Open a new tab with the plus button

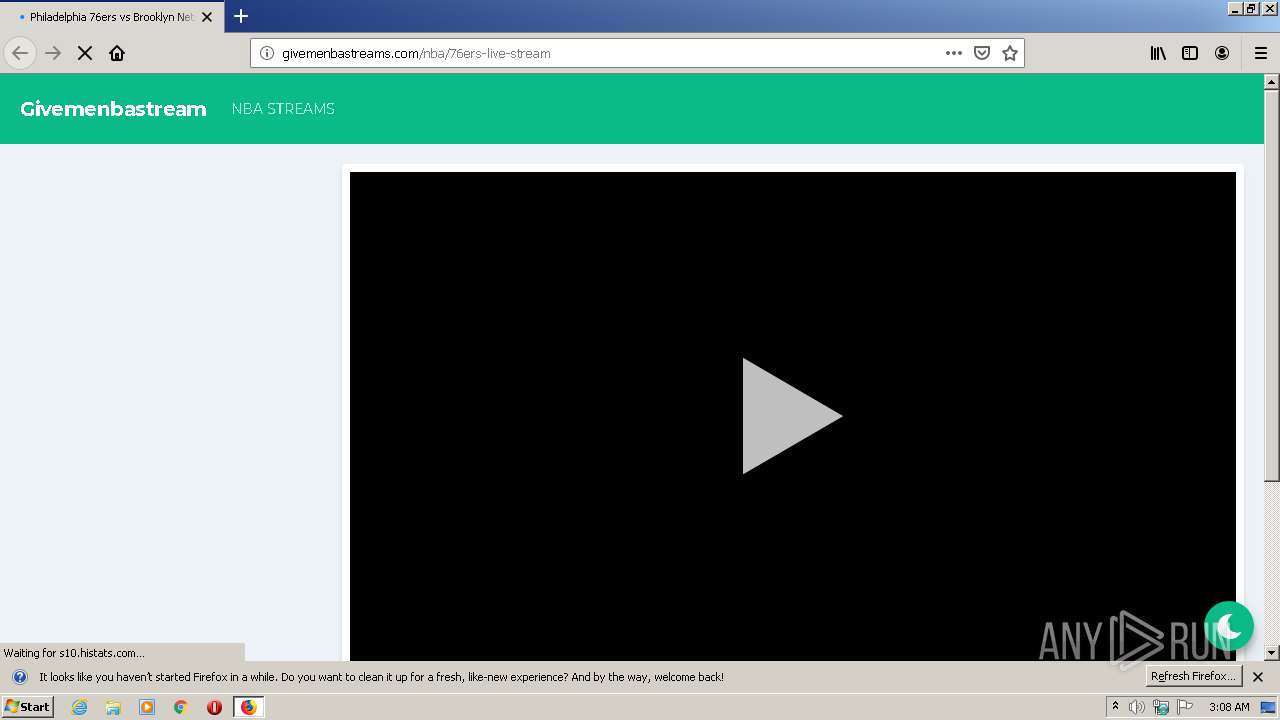(241, 16)
